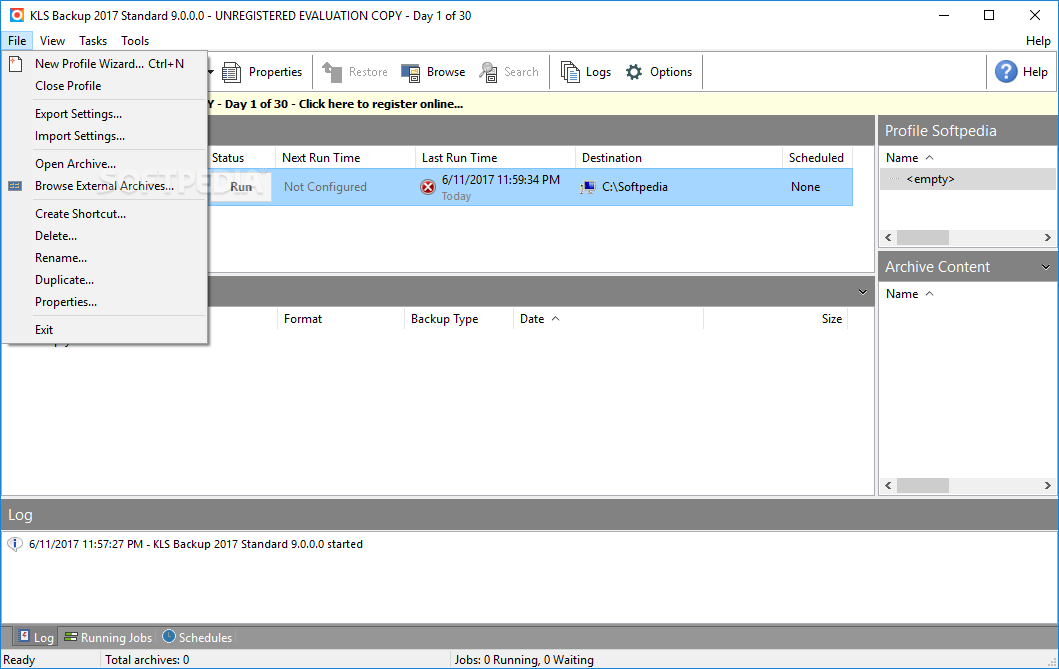Choose Delete from File menu
This screenshot has width=1059, height=669.
click(x=105, y=236)
